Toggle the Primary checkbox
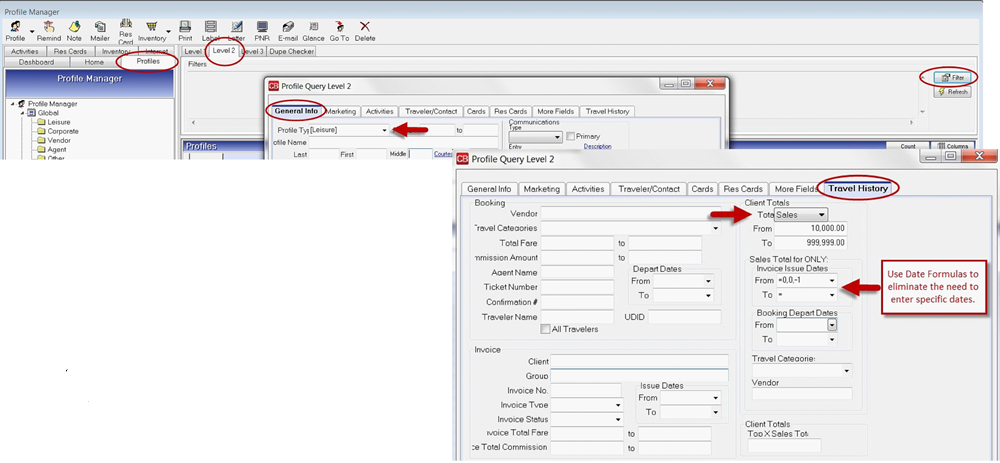 pos(571,136)
